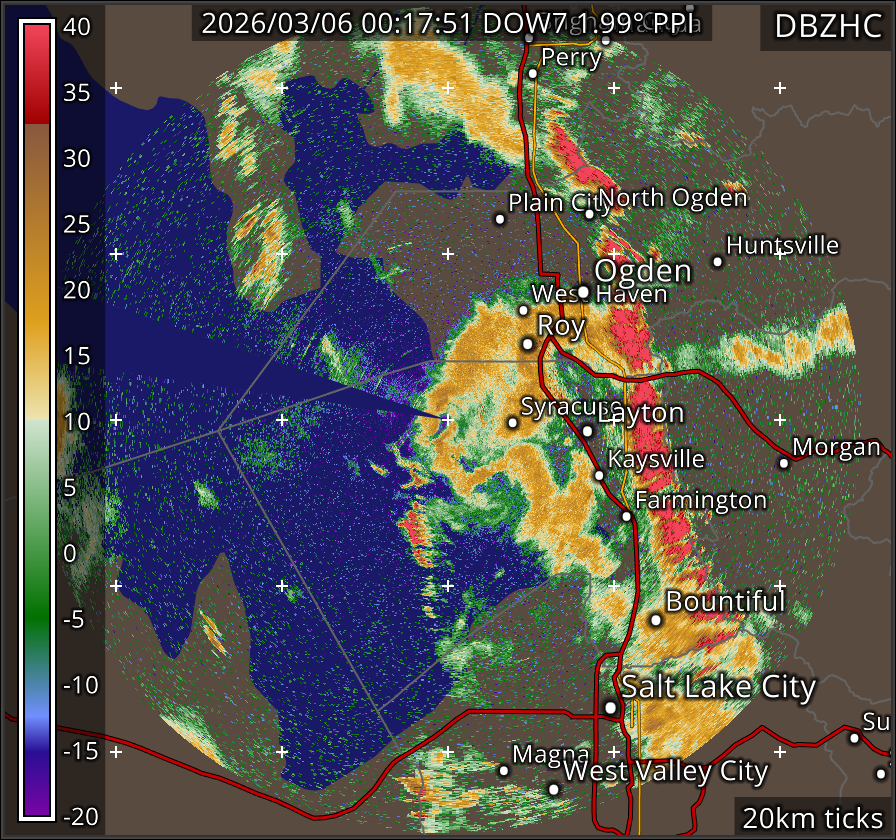
Task: Pick the Plain City marker dot
Action: click(500, 219)
